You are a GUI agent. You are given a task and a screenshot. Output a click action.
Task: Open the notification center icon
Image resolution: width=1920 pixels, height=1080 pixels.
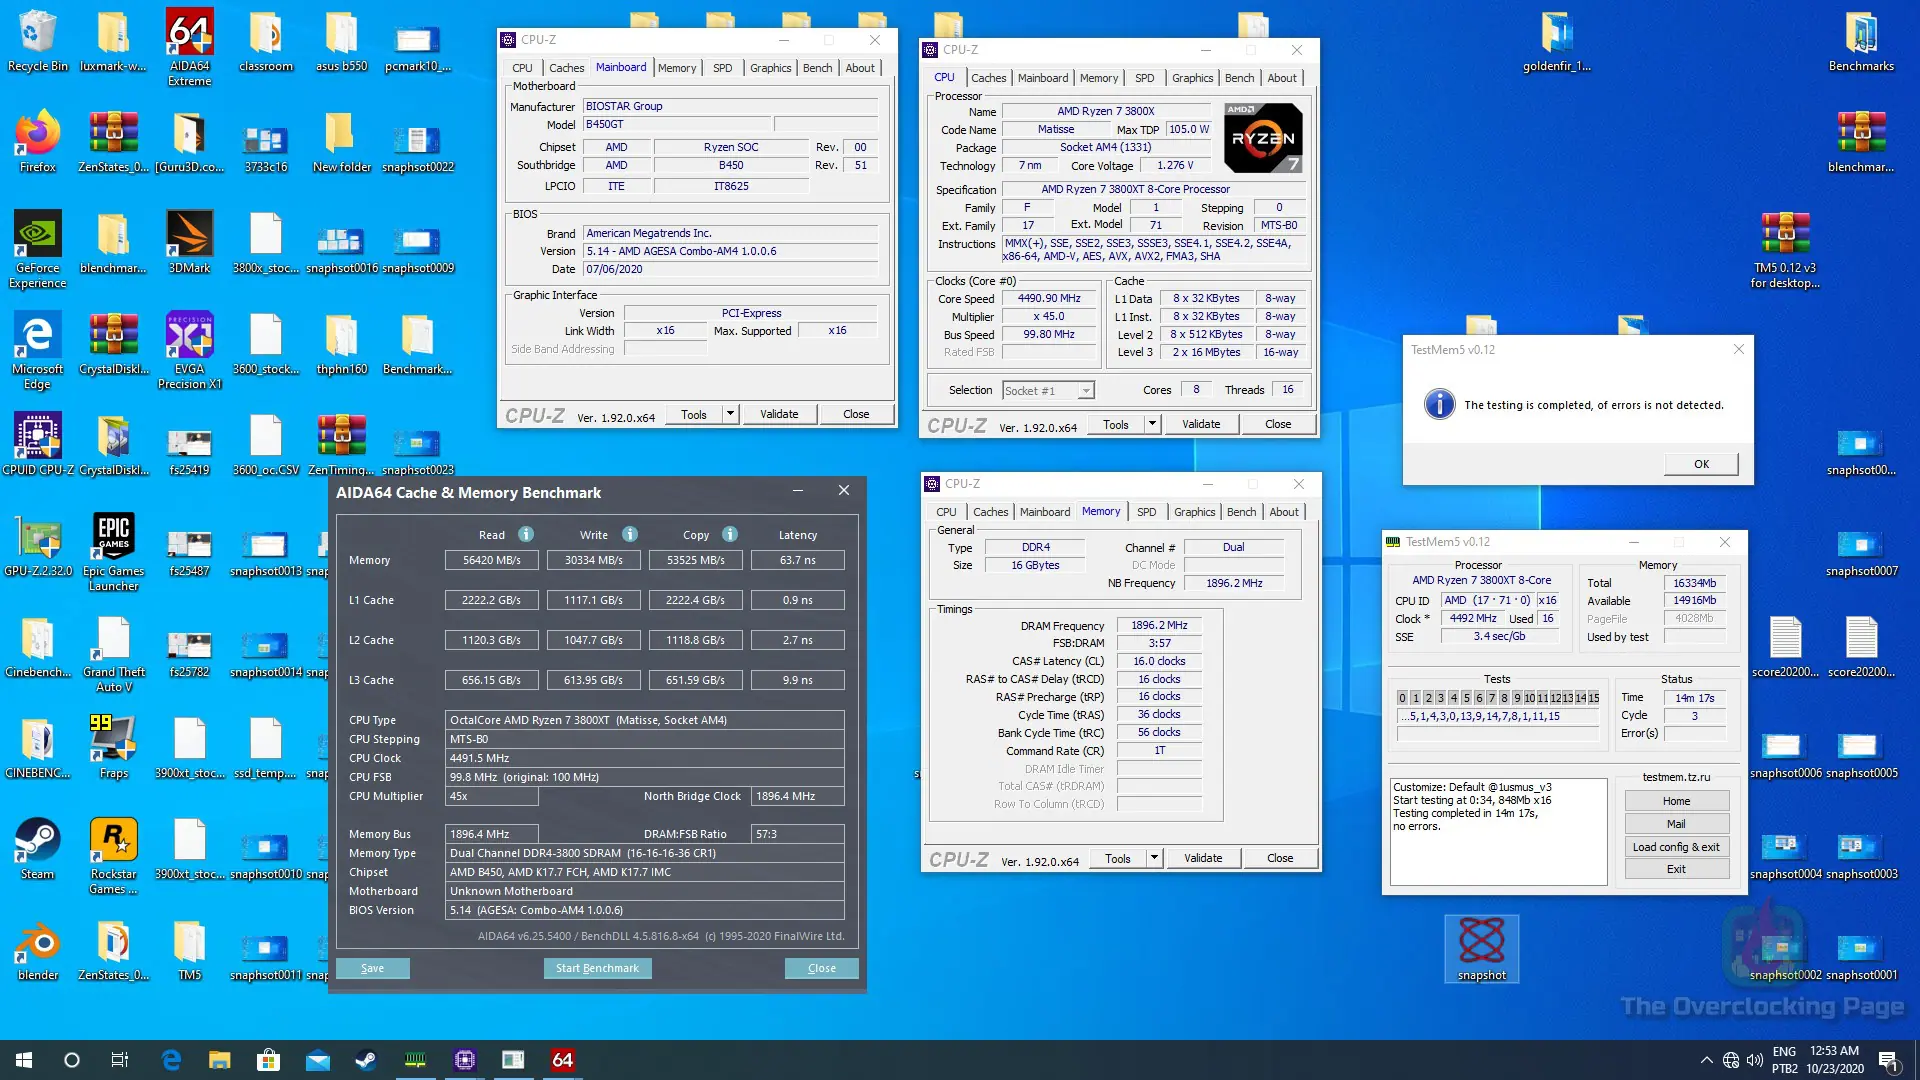coord(1888,1060)
